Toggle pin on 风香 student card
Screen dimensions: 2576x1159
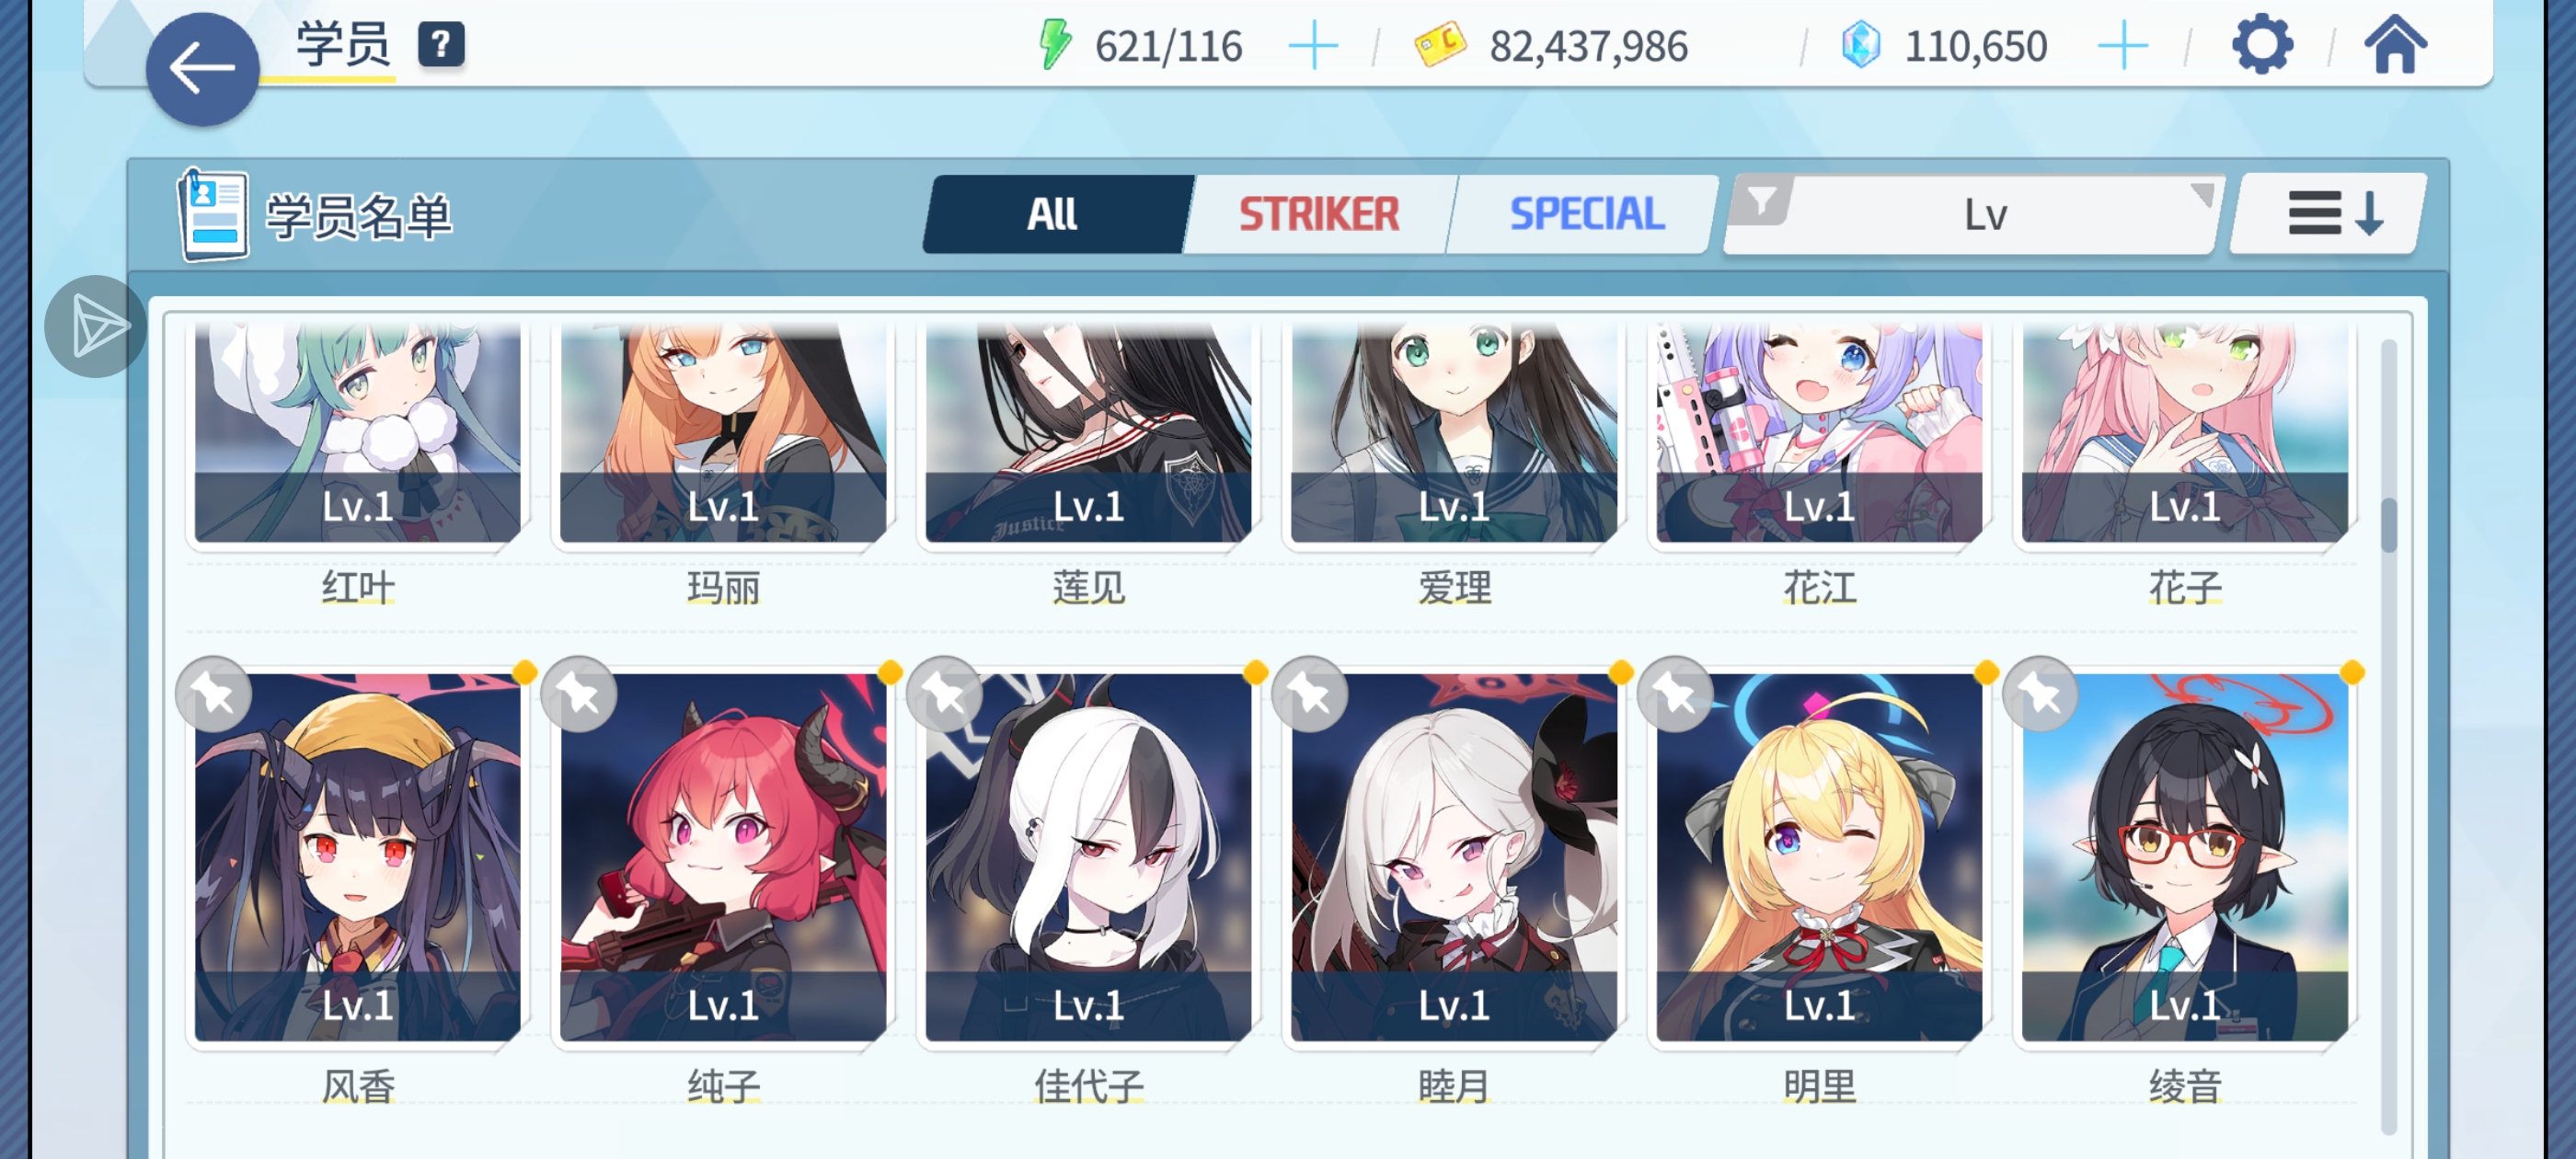coord(214,694)
